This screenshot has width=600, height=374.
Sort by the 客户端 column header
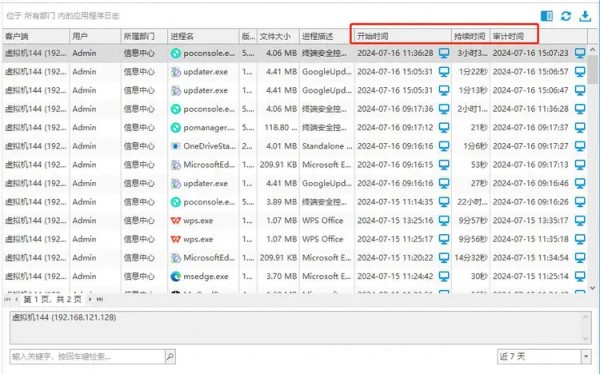coord(36,36)
